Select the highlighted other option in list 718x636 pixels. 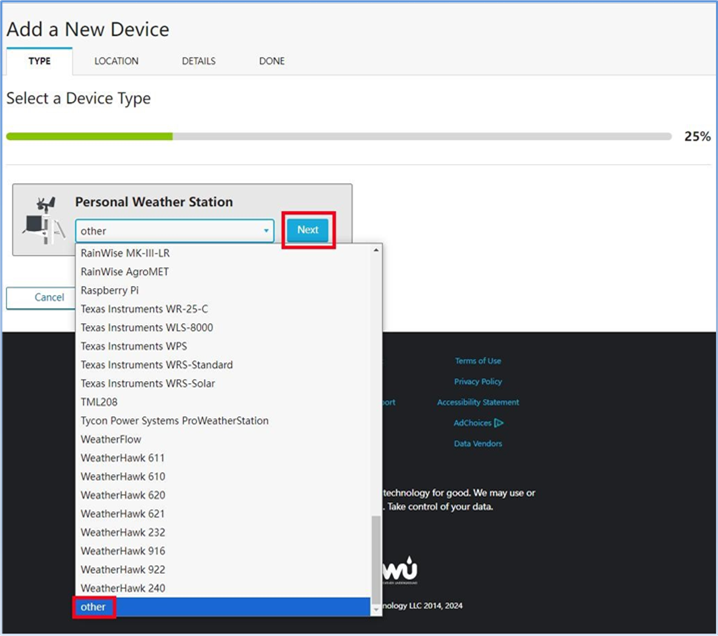[223, 607]
